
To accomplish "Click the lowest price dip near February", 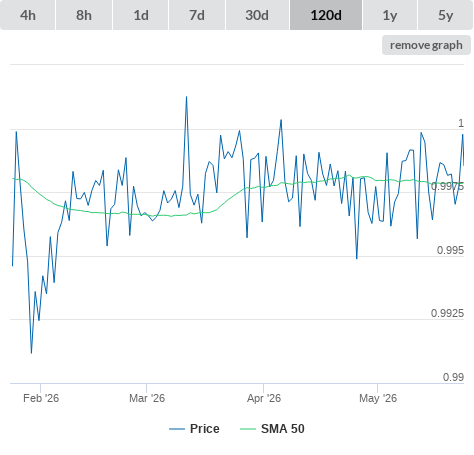I will pos(31,353).
